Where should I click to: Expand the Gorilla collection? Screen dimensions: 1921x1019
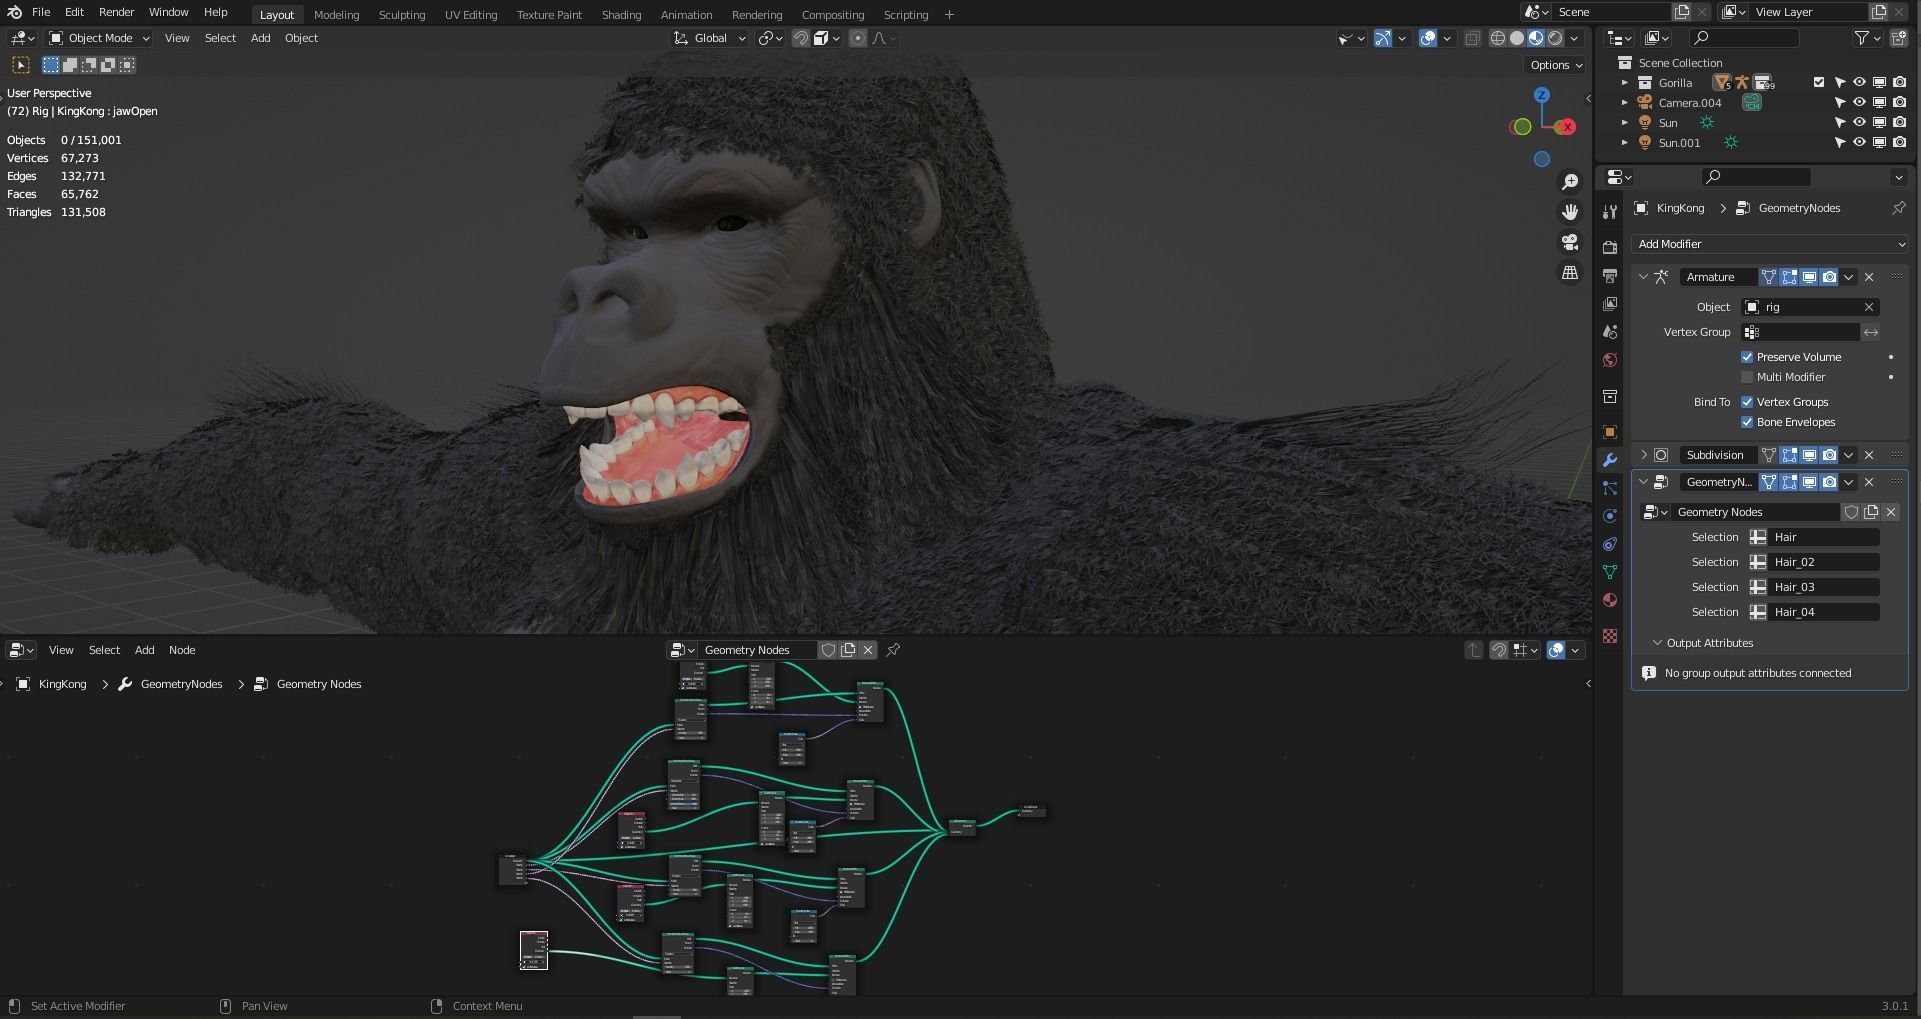[1624, 83]
